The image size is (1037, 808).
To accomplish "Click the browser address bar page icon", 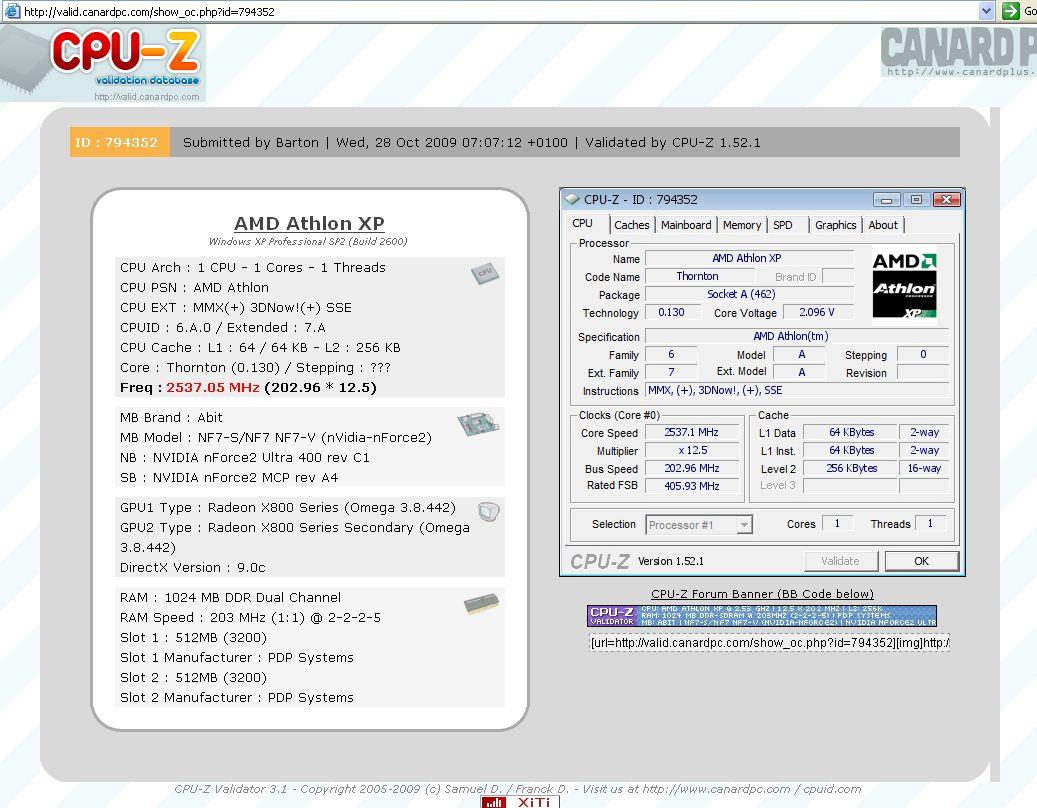I will pos(11,11).
